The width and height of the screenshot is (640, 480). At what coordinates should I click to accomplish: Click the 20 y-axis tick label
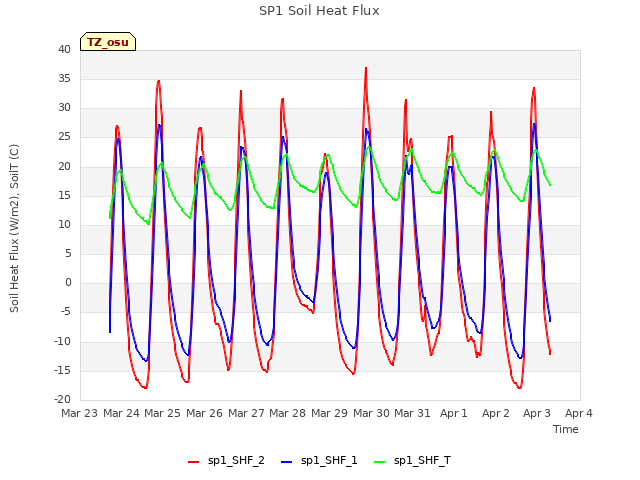coord(64,167)
